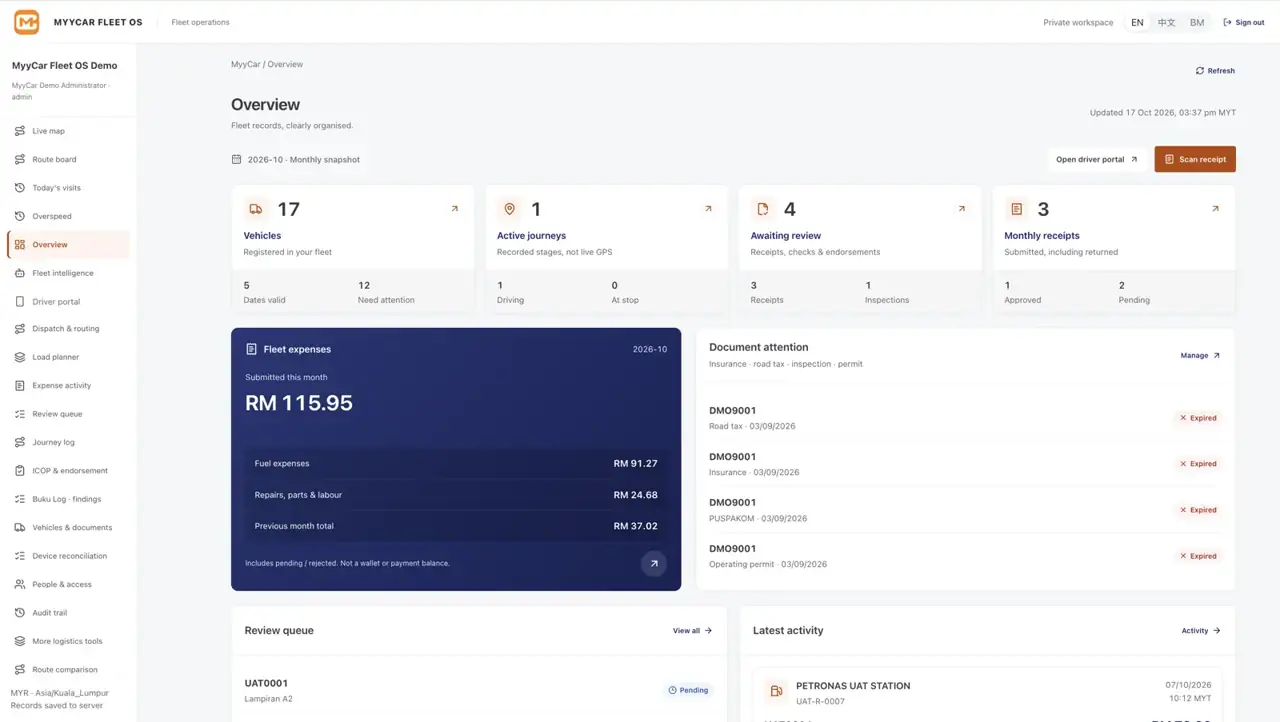Viewport: 1280px width, 722px height.
Task: Open driver portal button
Action: coord(1097,159)
